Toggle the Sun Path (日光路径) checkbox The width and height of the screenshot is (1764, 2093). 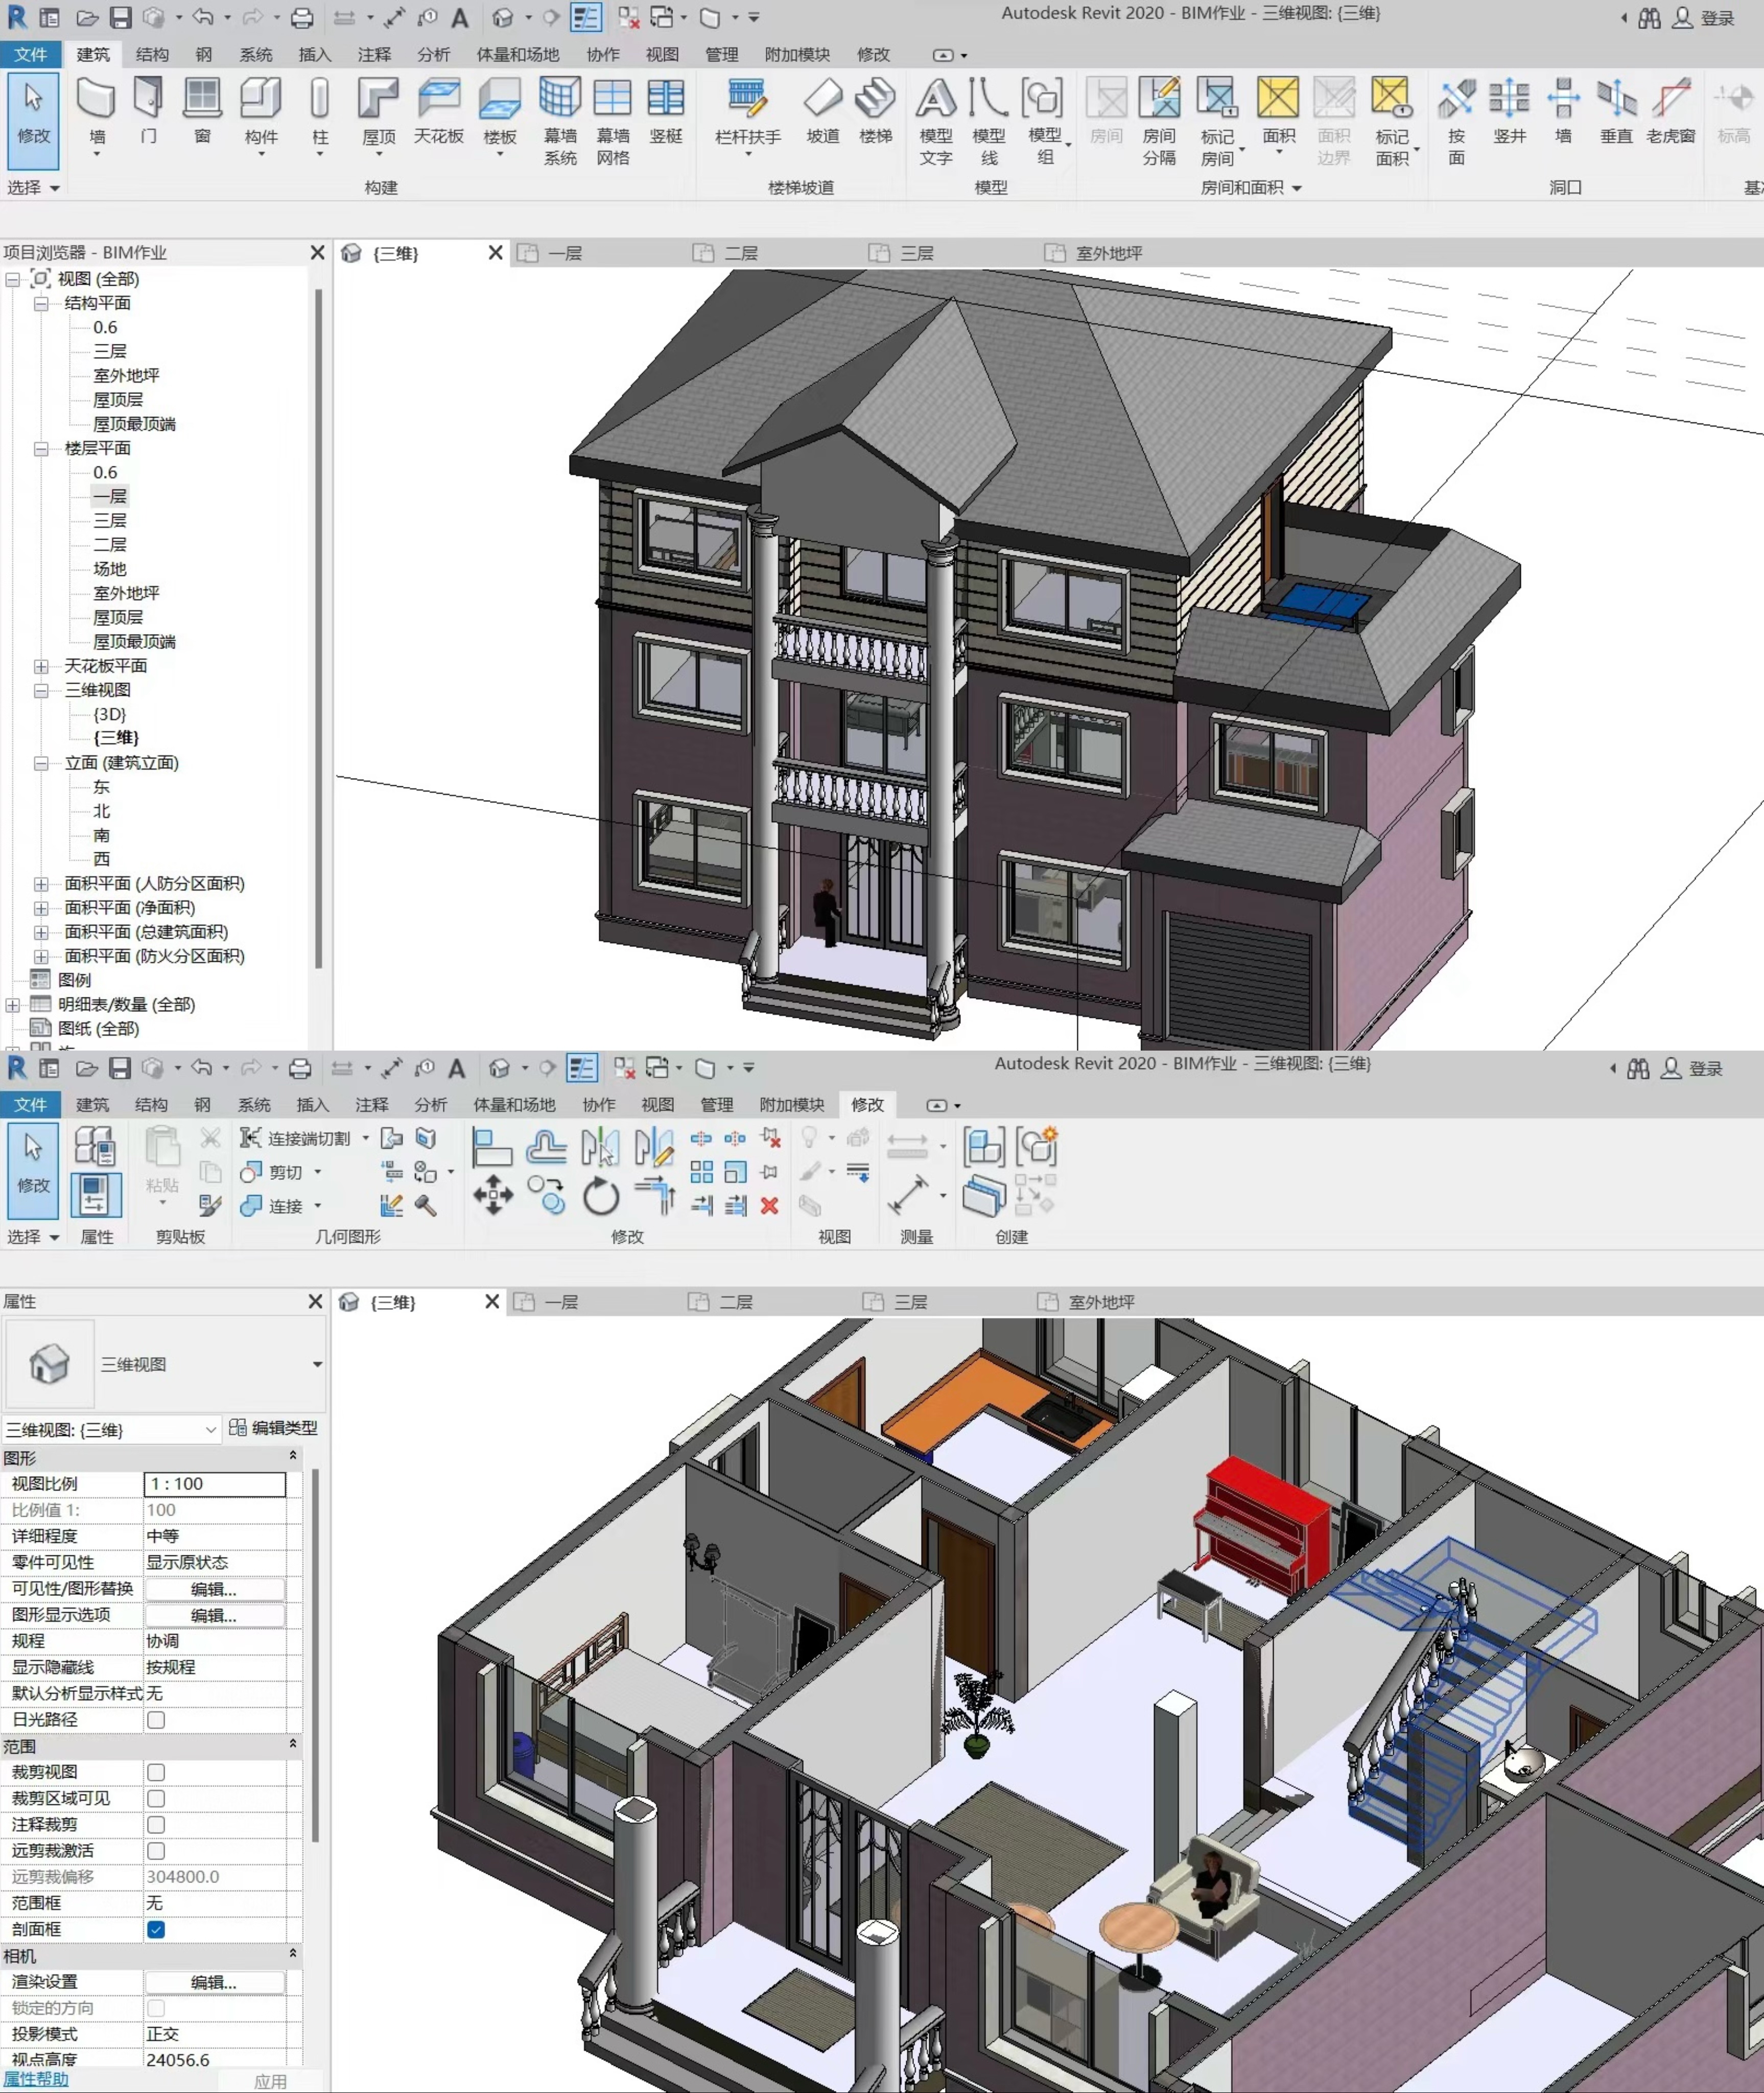click(156, 1720)
